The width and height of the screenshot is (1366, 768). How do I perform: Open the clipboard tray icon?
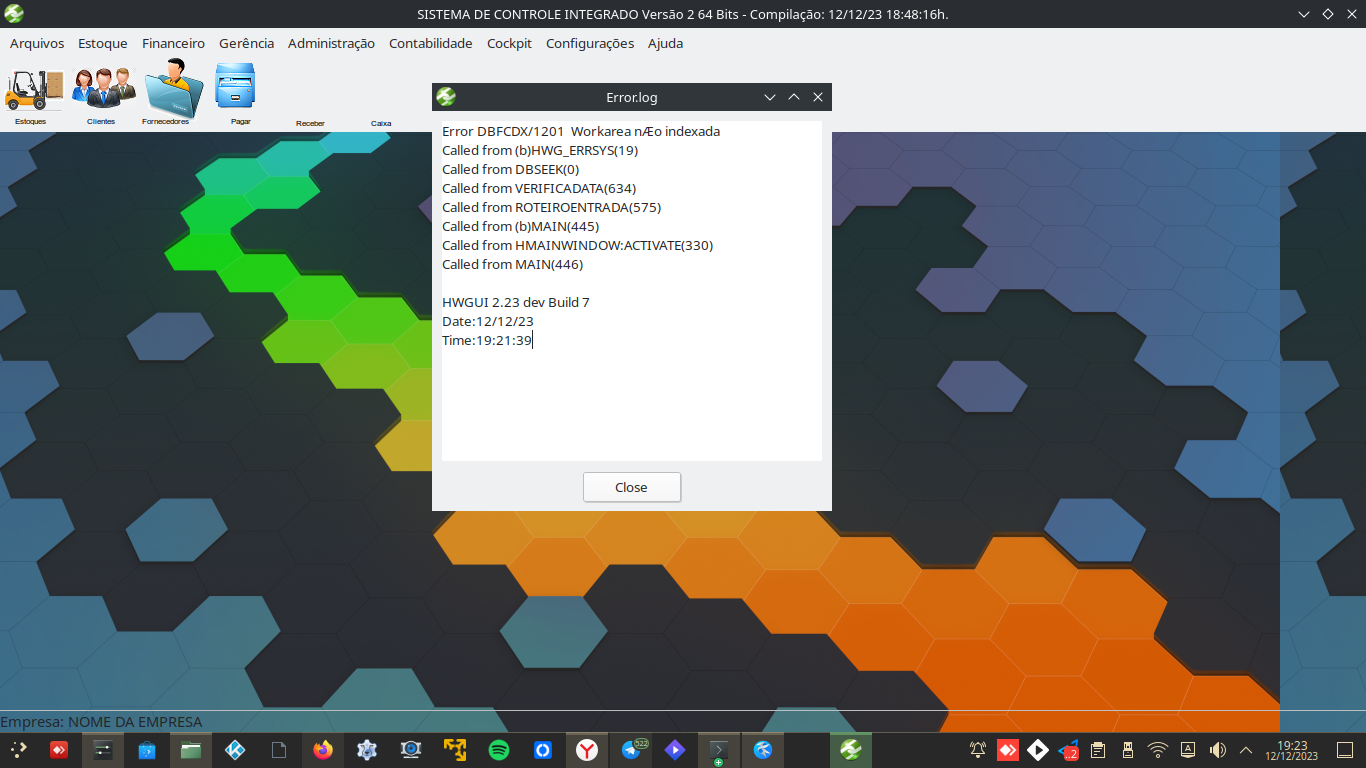(1098, 749)
